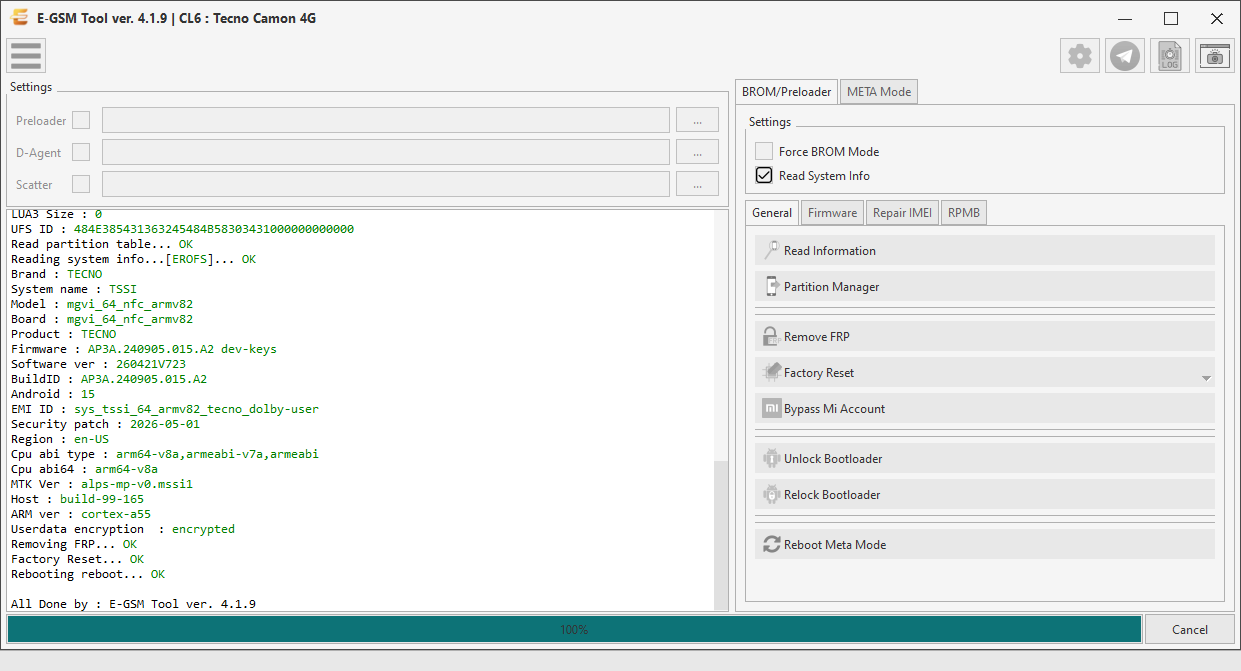Screen dimensions: 1241x671
Task: Click the 'Factory Reset... OK' log line
Action: coord(77,559)
